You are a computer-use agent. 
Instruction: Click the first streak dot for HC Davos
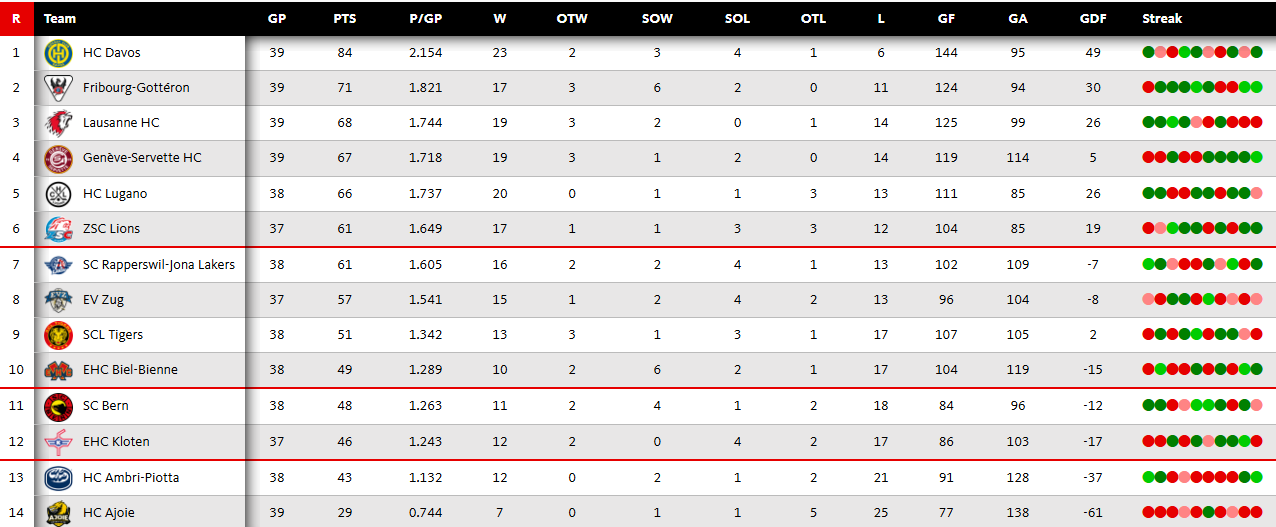[x=1148, y=53]
